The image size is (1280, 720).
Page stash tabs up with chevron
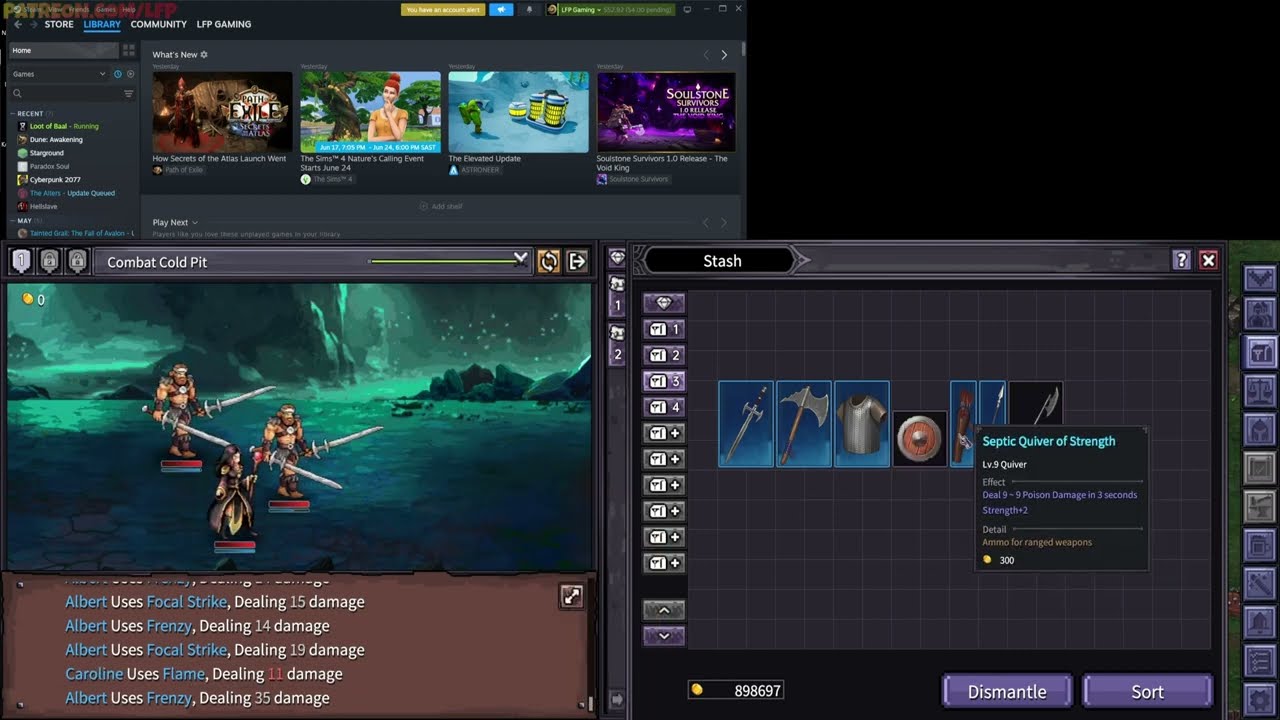[664, 610]
